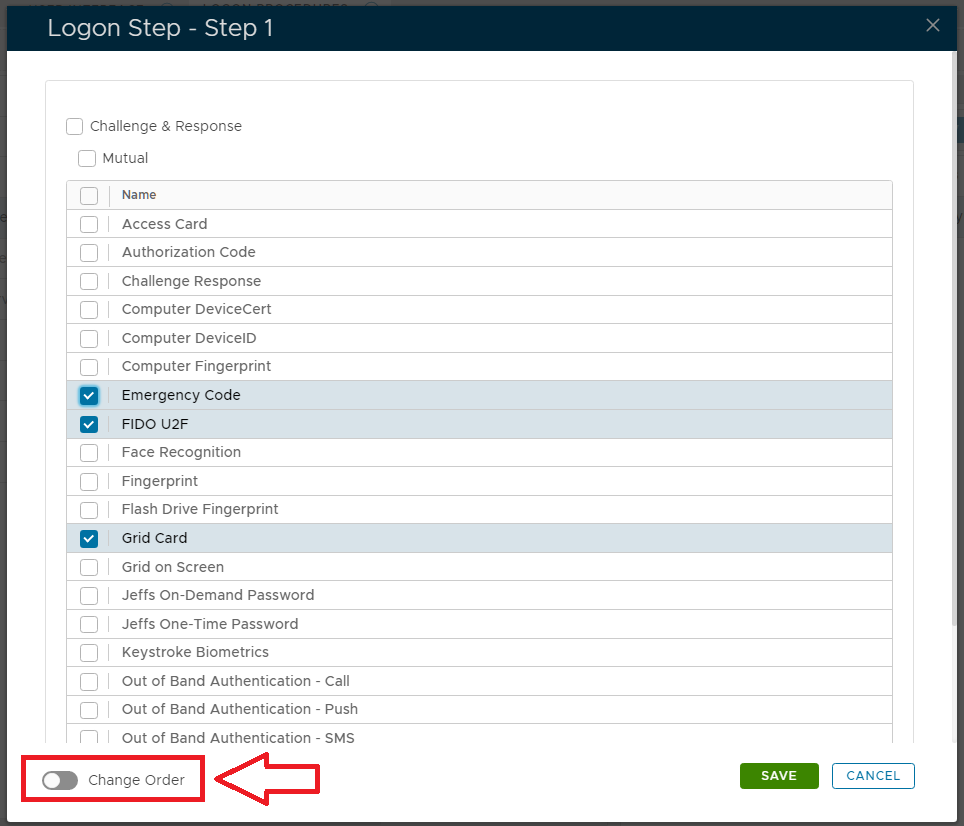Uncheck Grid Card authenticator
The image size is (964, 826).
point(89,538)
